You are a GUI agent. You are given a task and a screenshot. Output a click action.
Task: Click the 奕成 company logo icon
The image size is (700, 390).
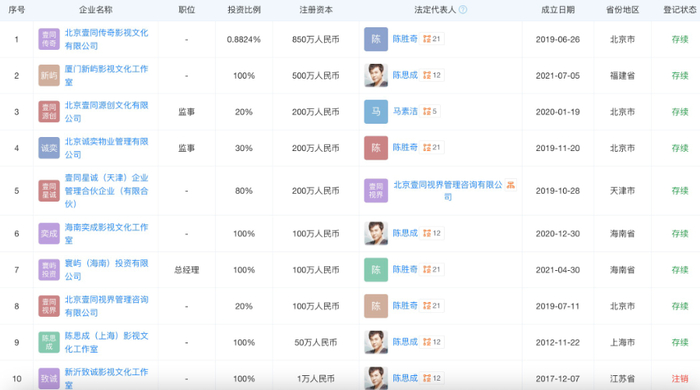[x=49, y=233]
